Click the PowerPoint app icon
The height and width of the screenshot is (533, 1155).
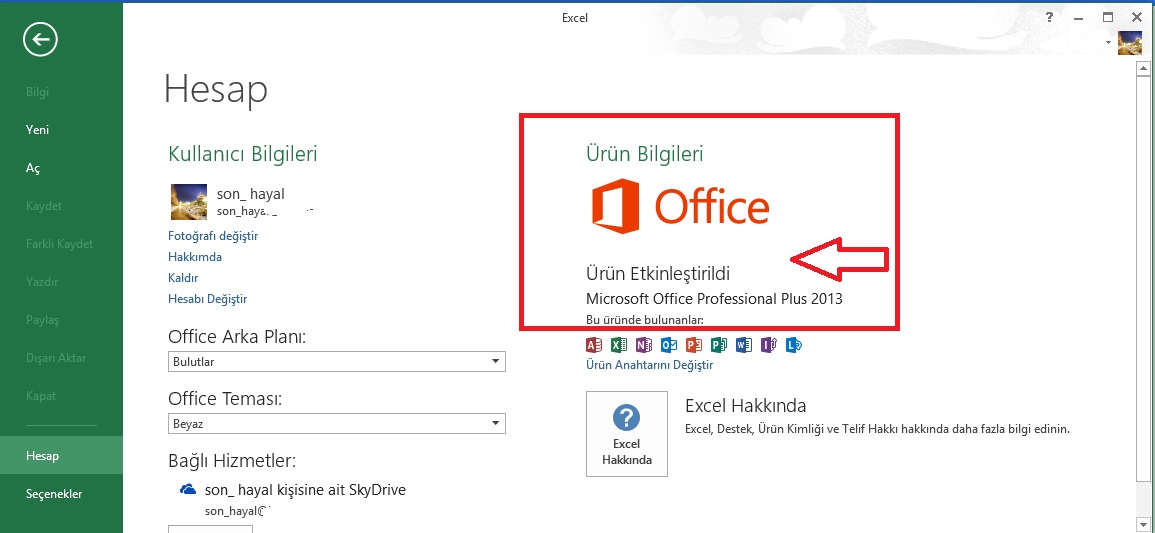(694, 344)
